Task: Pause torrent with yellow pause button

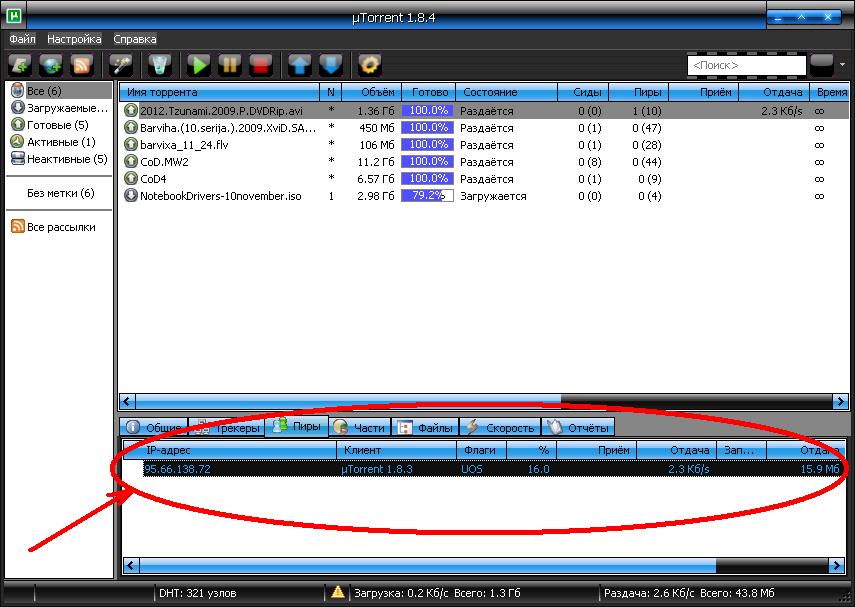Action: tap(230, 65)
